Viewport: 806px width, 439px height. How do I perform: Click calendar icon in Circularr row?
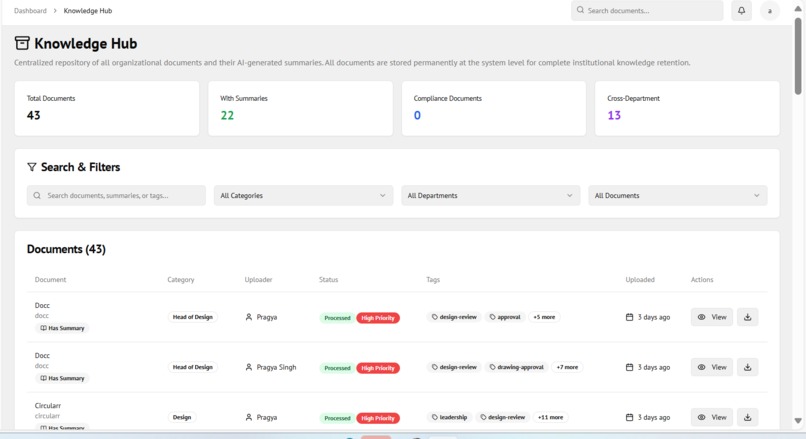click(629, 417)
